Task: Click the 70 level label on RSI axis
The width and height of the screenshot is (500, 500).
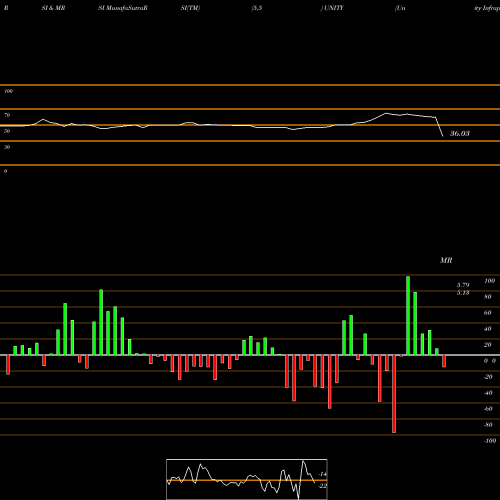Action: (x=7, y=115)
